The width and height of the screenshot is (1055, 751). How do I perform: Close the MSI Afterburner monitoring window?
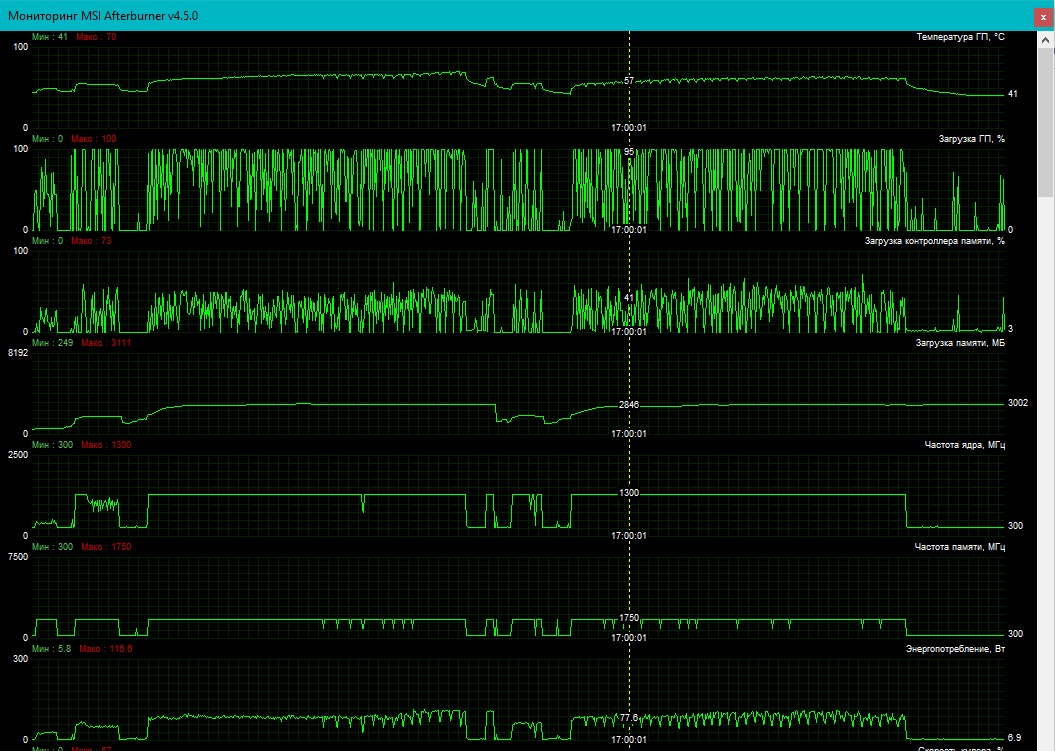click(1044, 17)
